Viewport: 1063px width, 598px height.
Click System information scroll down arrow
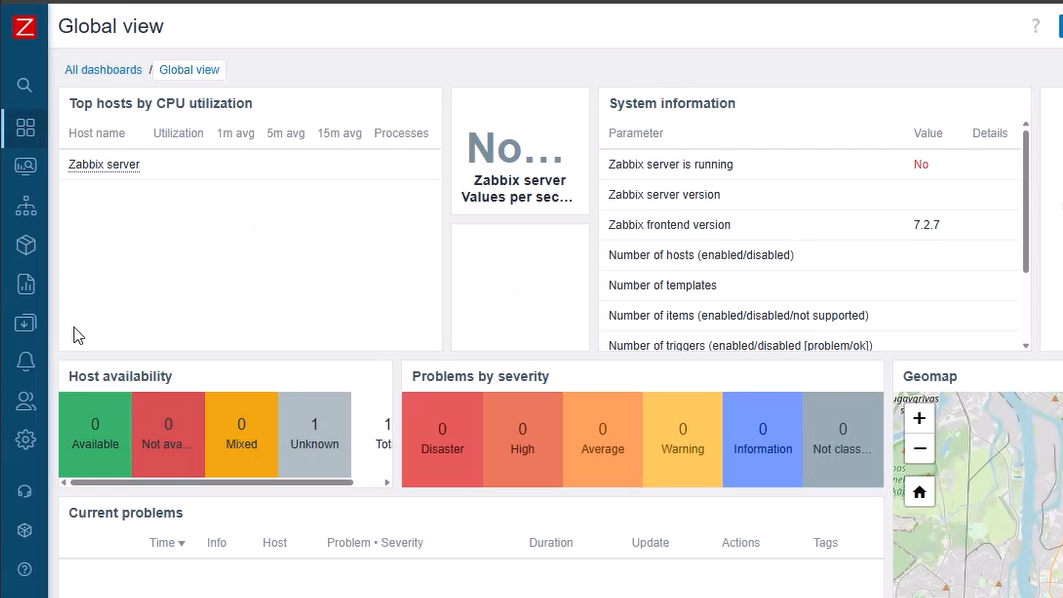click(x=1026, y=346)
